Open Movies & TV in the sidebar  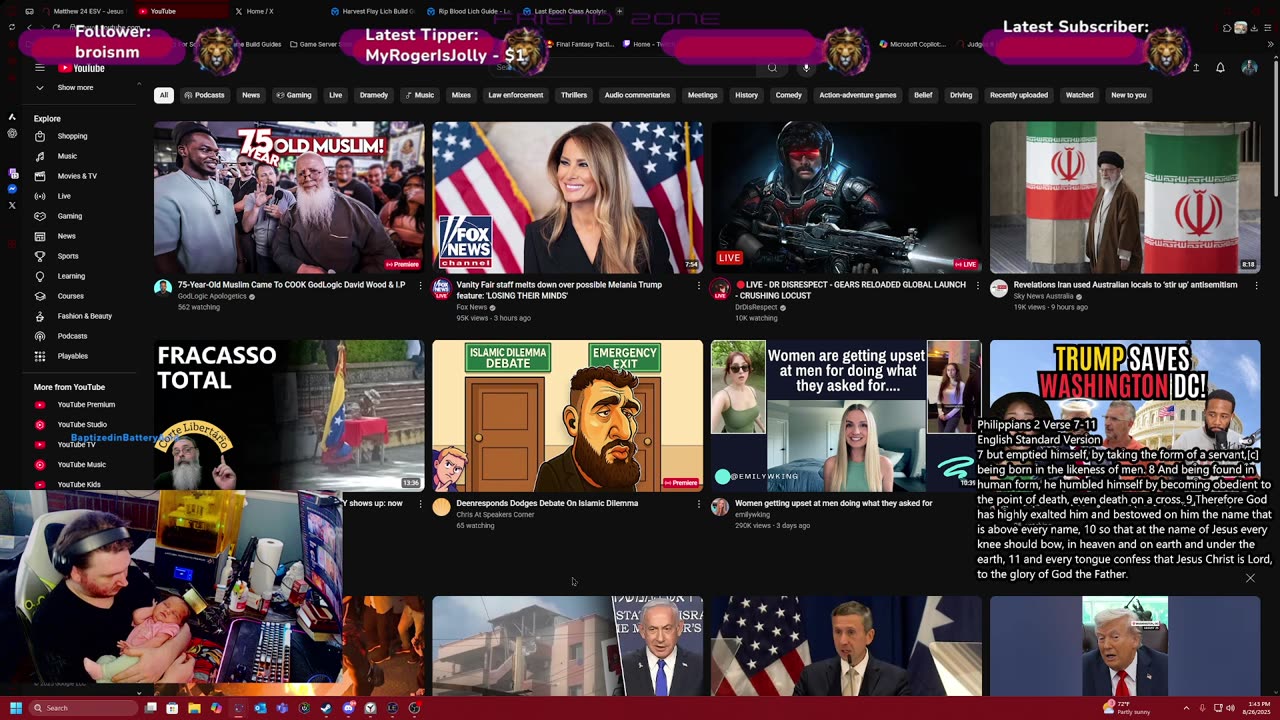click(x=77, y=176)
